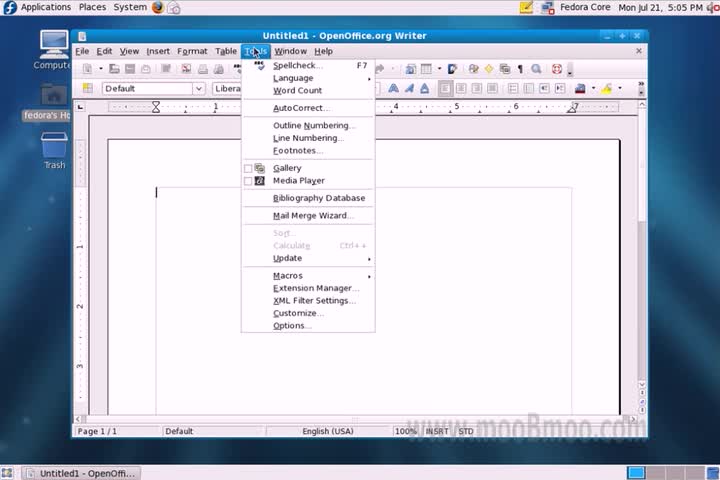Select AutoCorrect in the Tools menu
Image resolution: width=720 pixels, height=480 pixels.
(308, 108)
